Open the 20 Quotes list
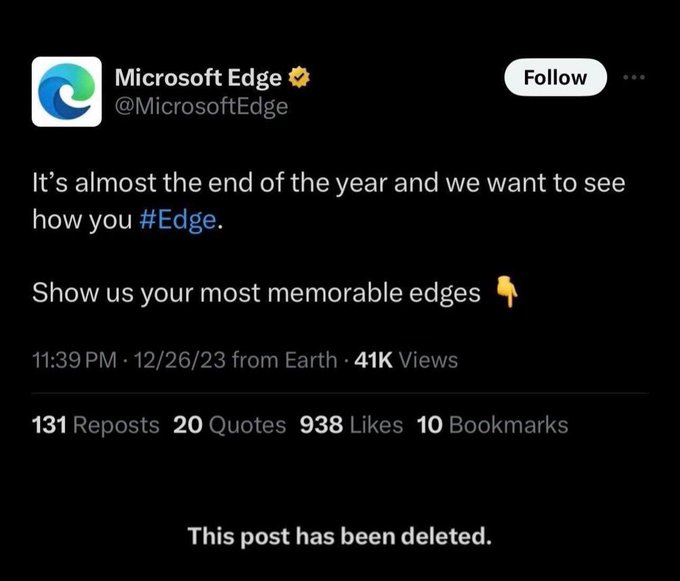Viewport: 680px width, 581px height. (x=229, y=425)
